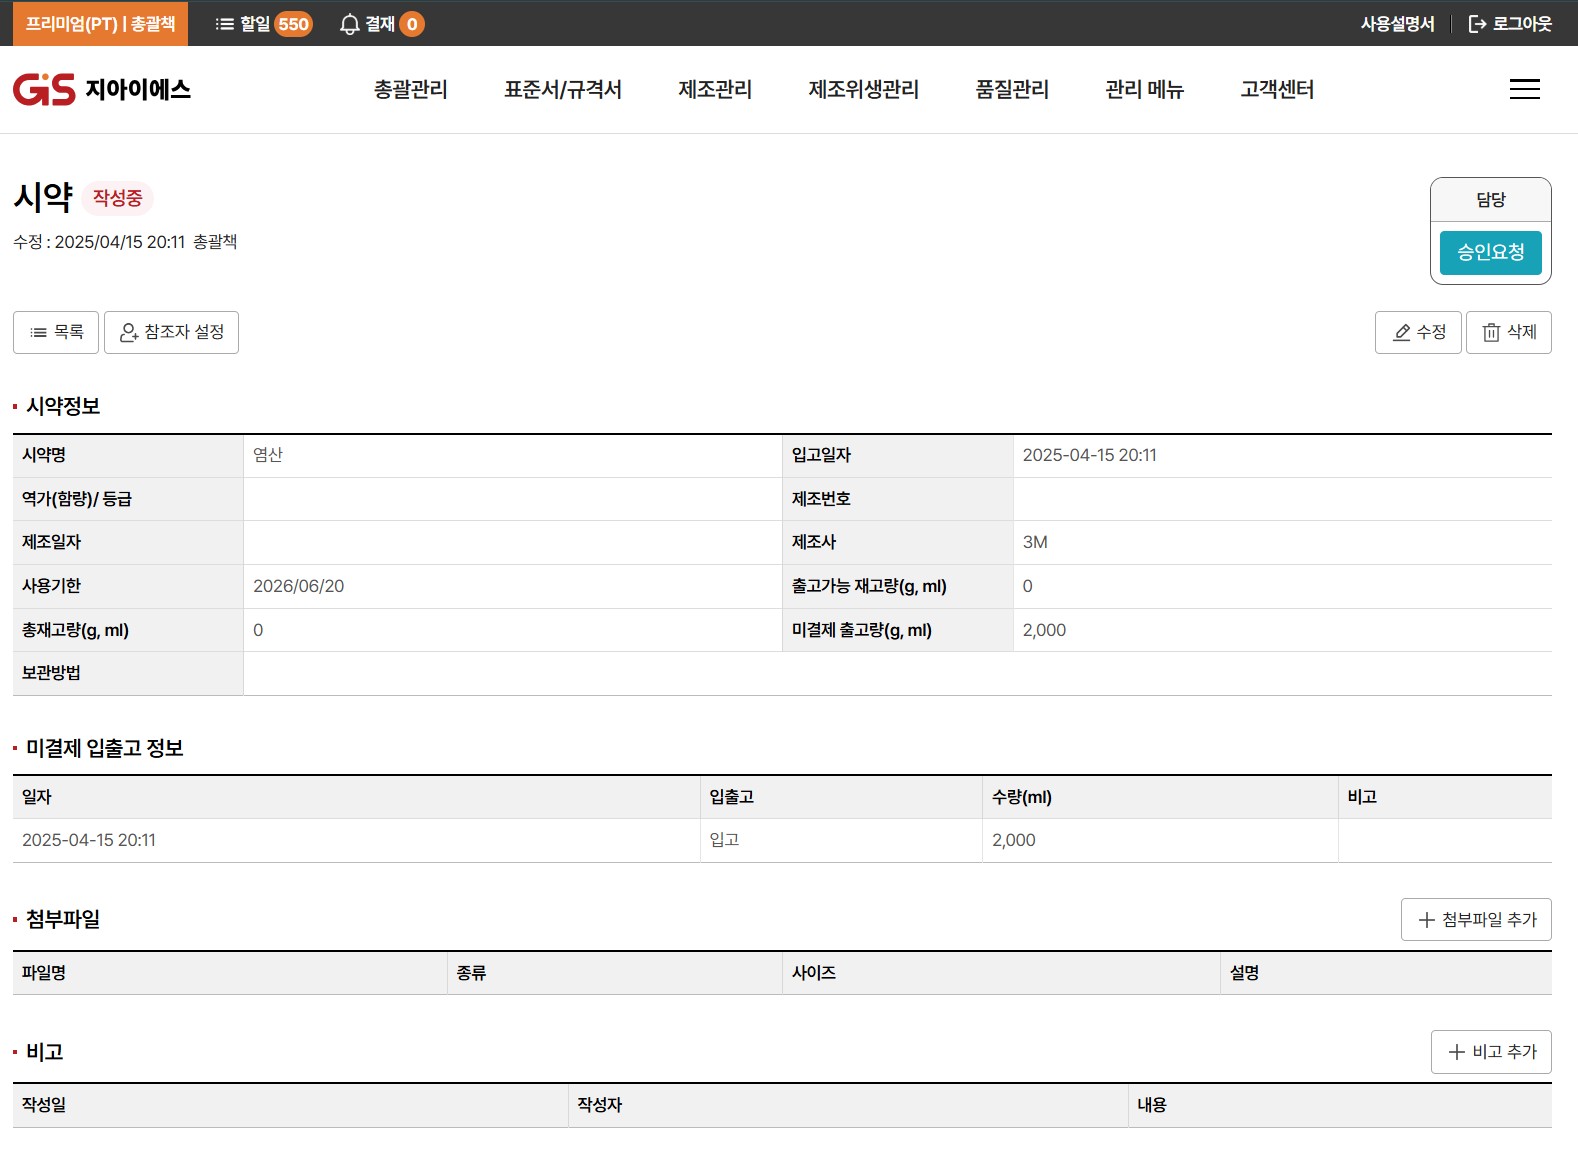Click the 결재 0 count badge
This screenshot has height=1151, width=1578.
(x=412, y=24)
